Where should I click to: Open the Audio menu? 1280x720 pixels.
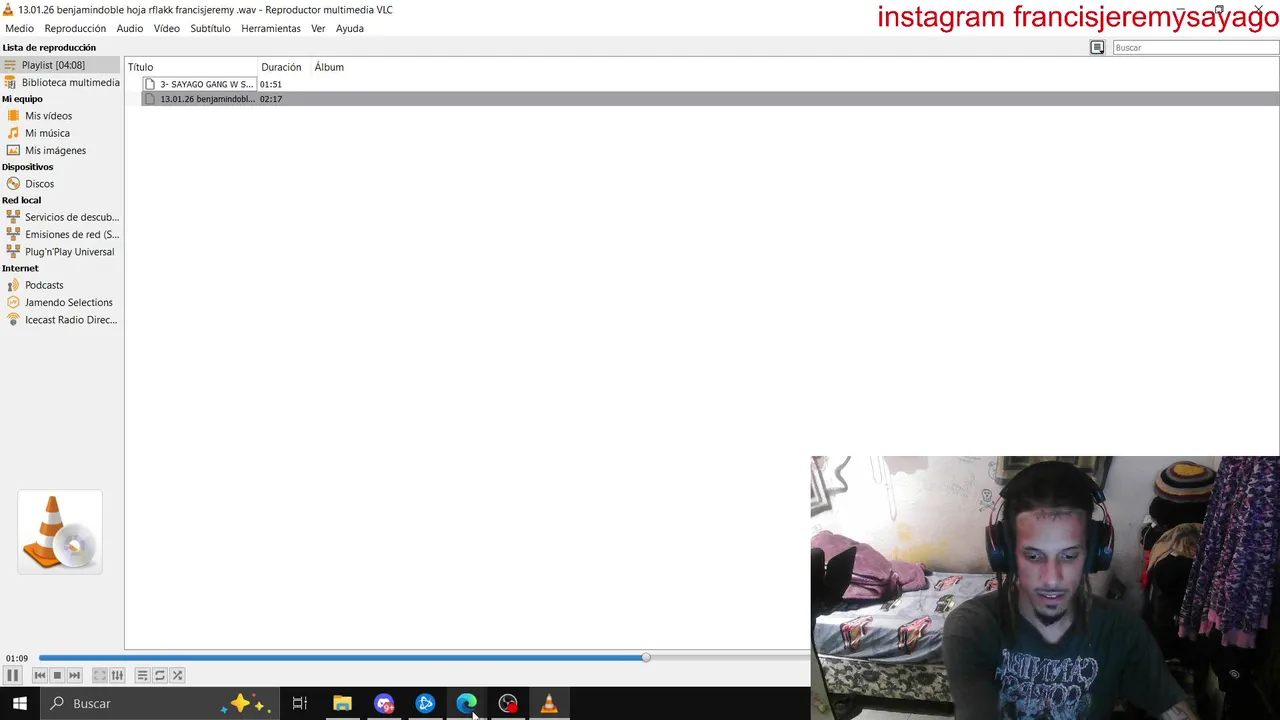[x=130, y=28]
